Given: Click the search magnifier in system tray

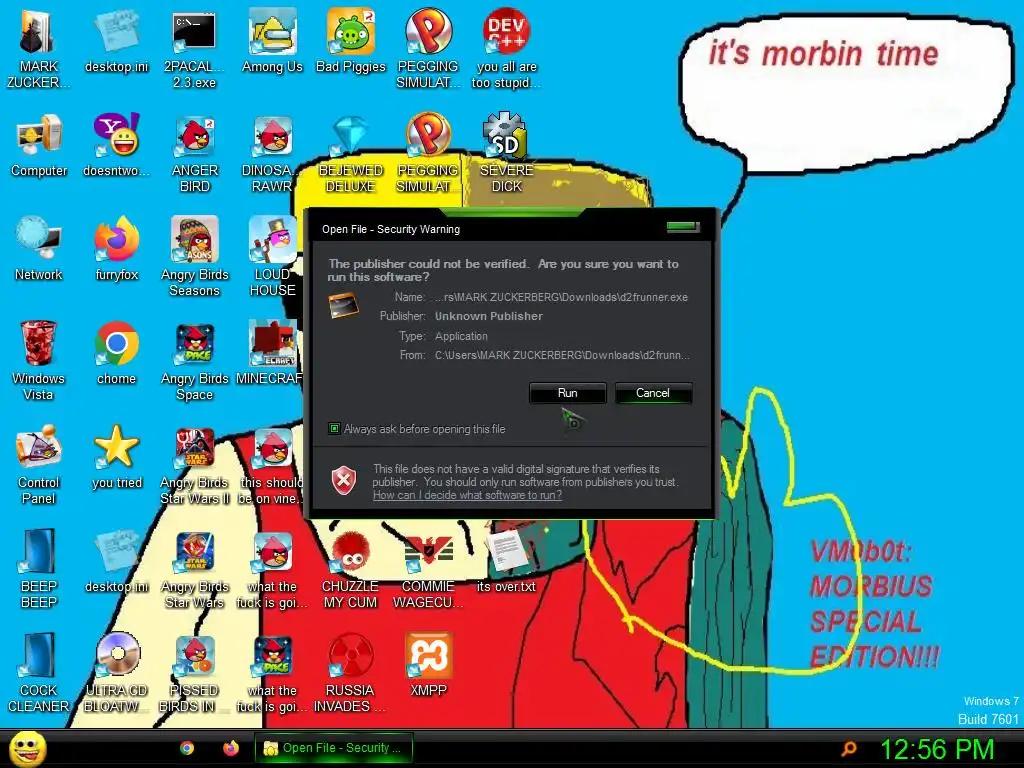Looking at the screenshot, I should (849, 748).
